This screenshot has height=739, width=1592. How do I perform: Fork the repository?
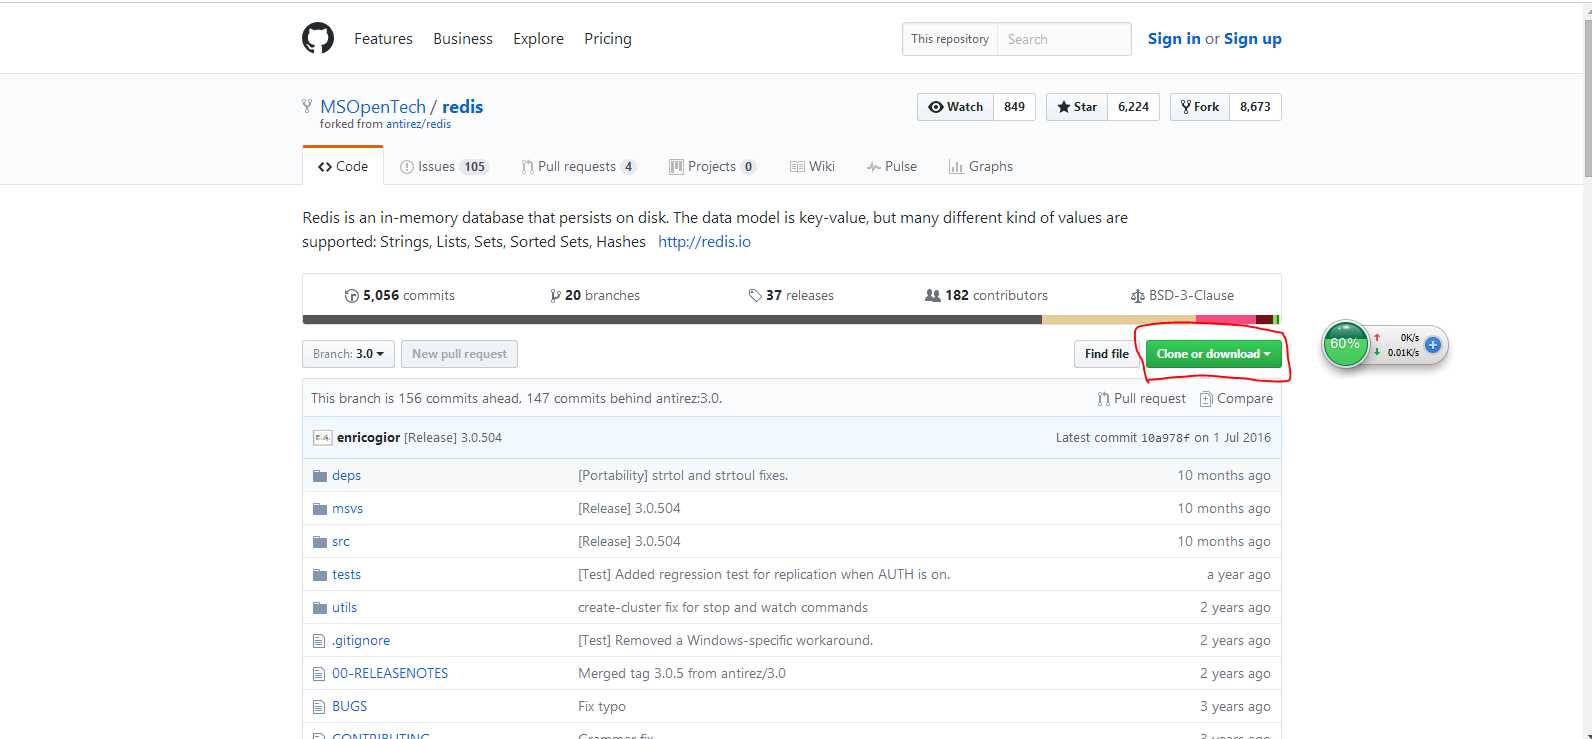(1200, 107)
